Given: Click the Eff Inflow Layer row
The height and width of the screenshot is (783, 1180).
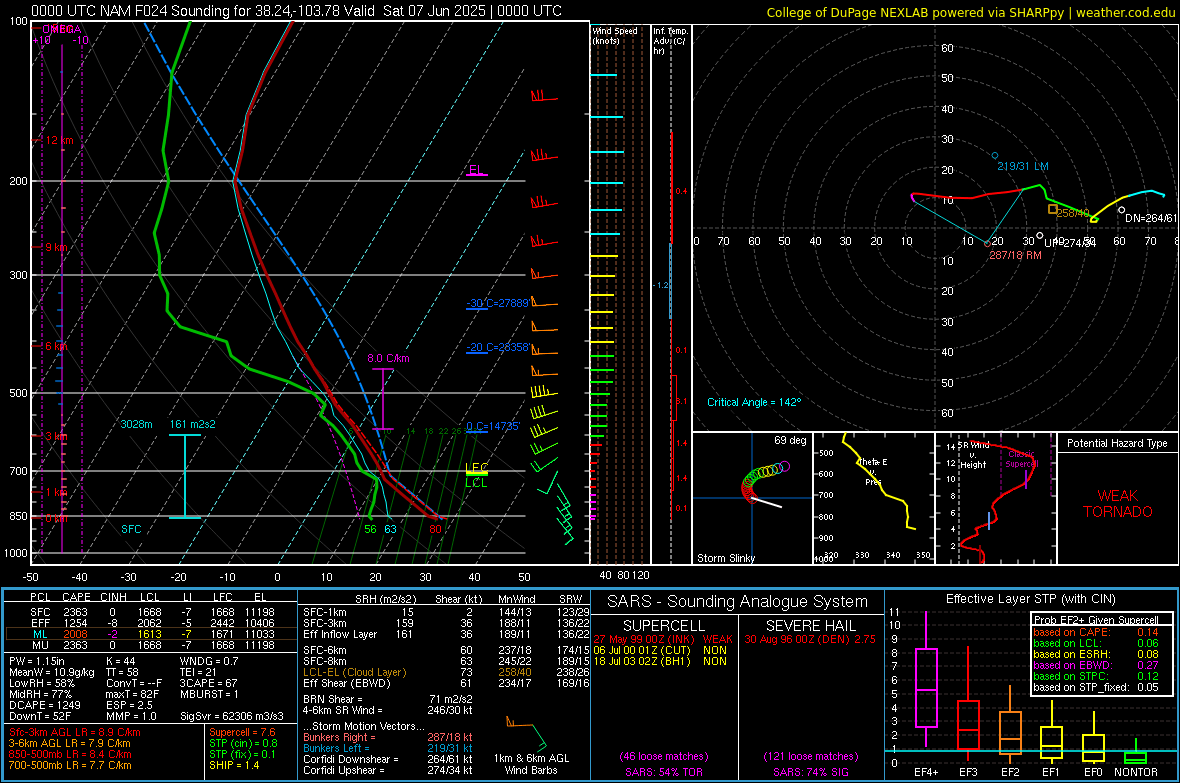Looking at the screenshot, I should point(446,634).
